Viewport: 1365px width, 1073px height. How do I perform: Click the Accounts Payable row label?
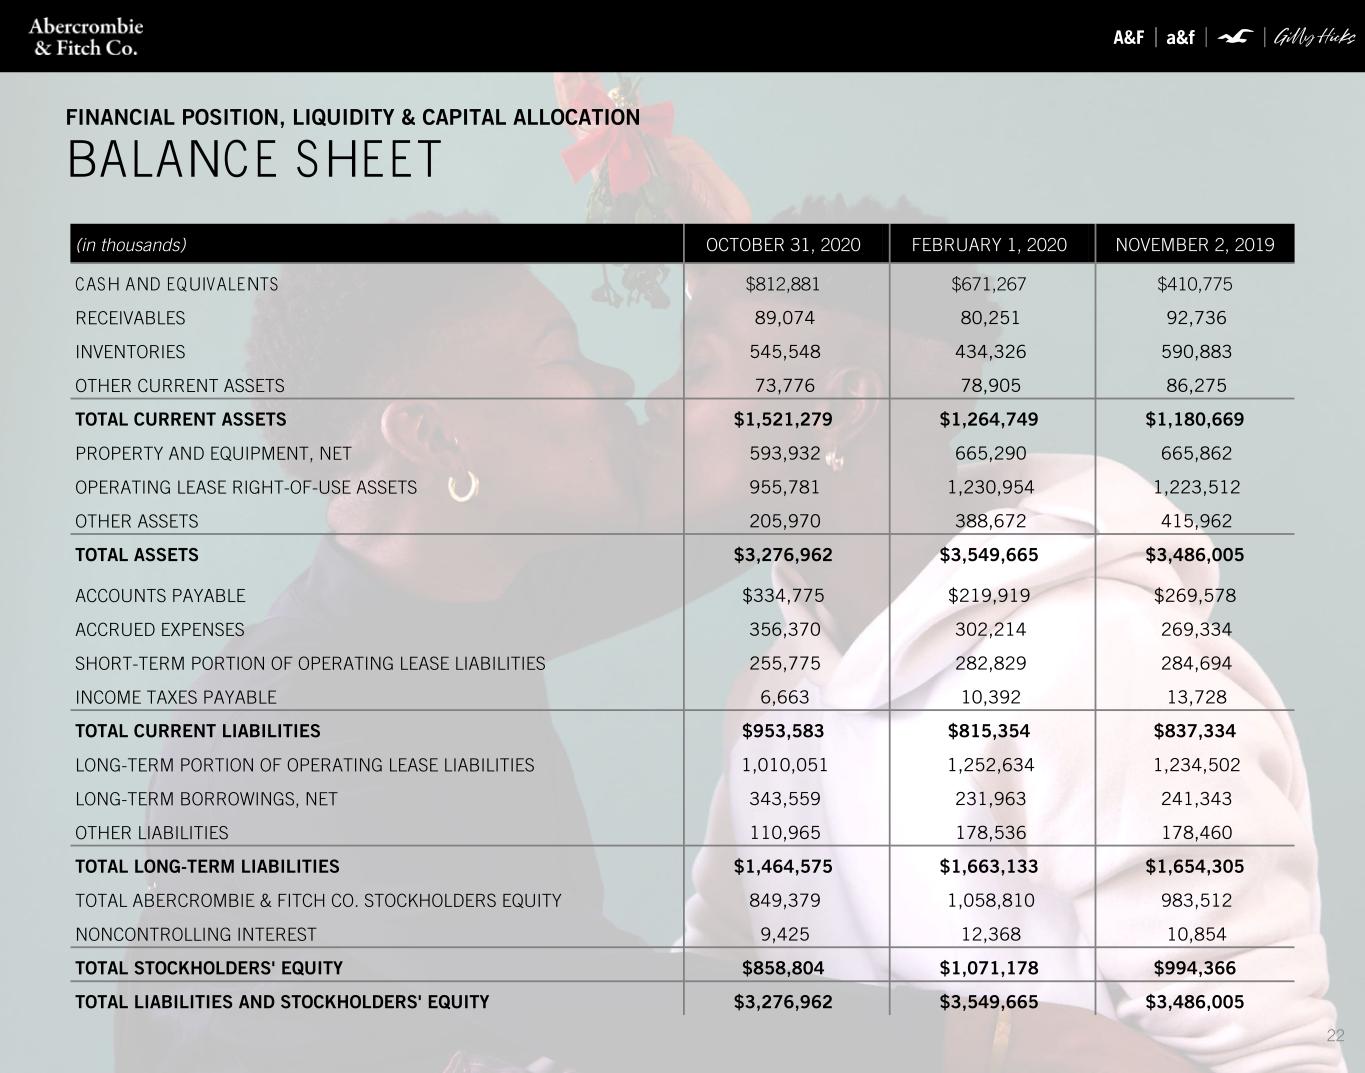[160, 595]
